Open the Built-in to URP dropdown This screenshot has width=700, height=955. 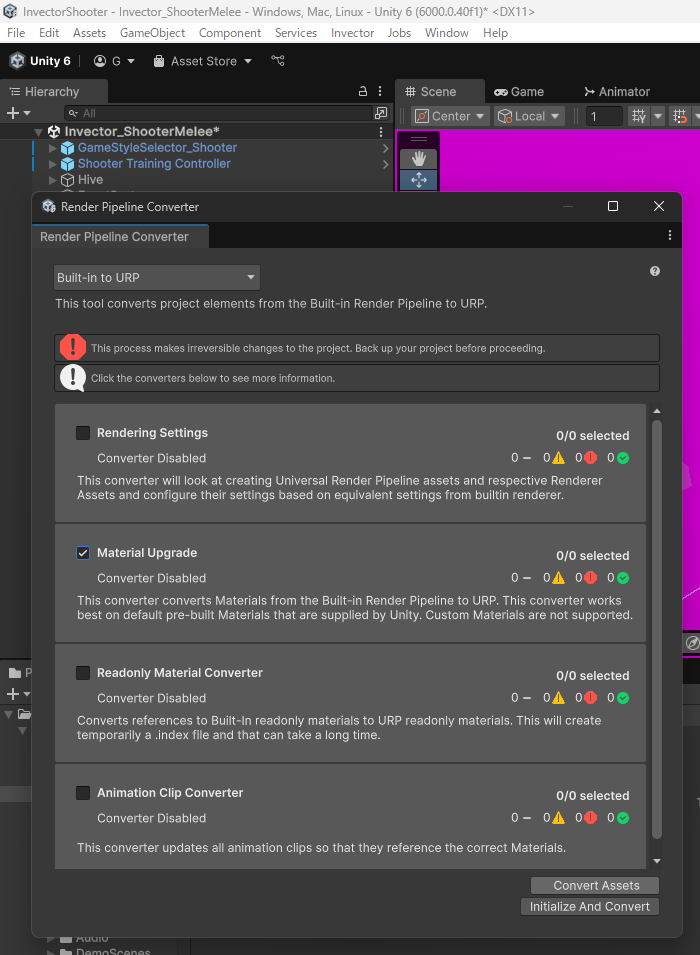coord(157,277)
